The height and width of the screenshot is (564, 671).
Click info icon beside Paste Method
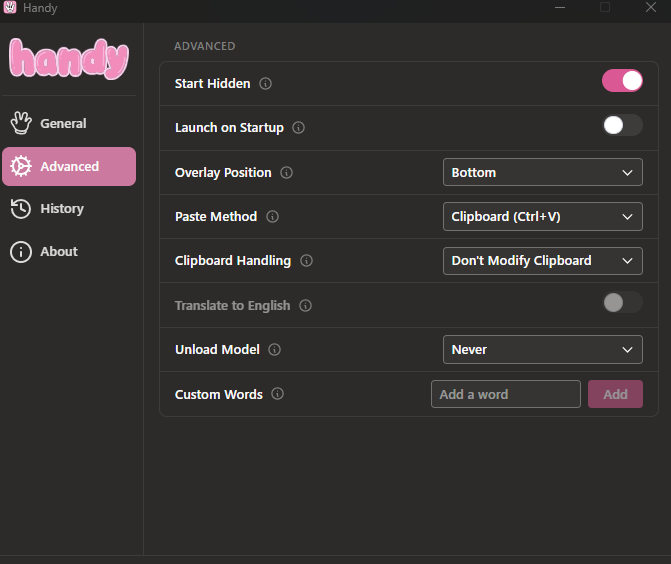[272, 217]
